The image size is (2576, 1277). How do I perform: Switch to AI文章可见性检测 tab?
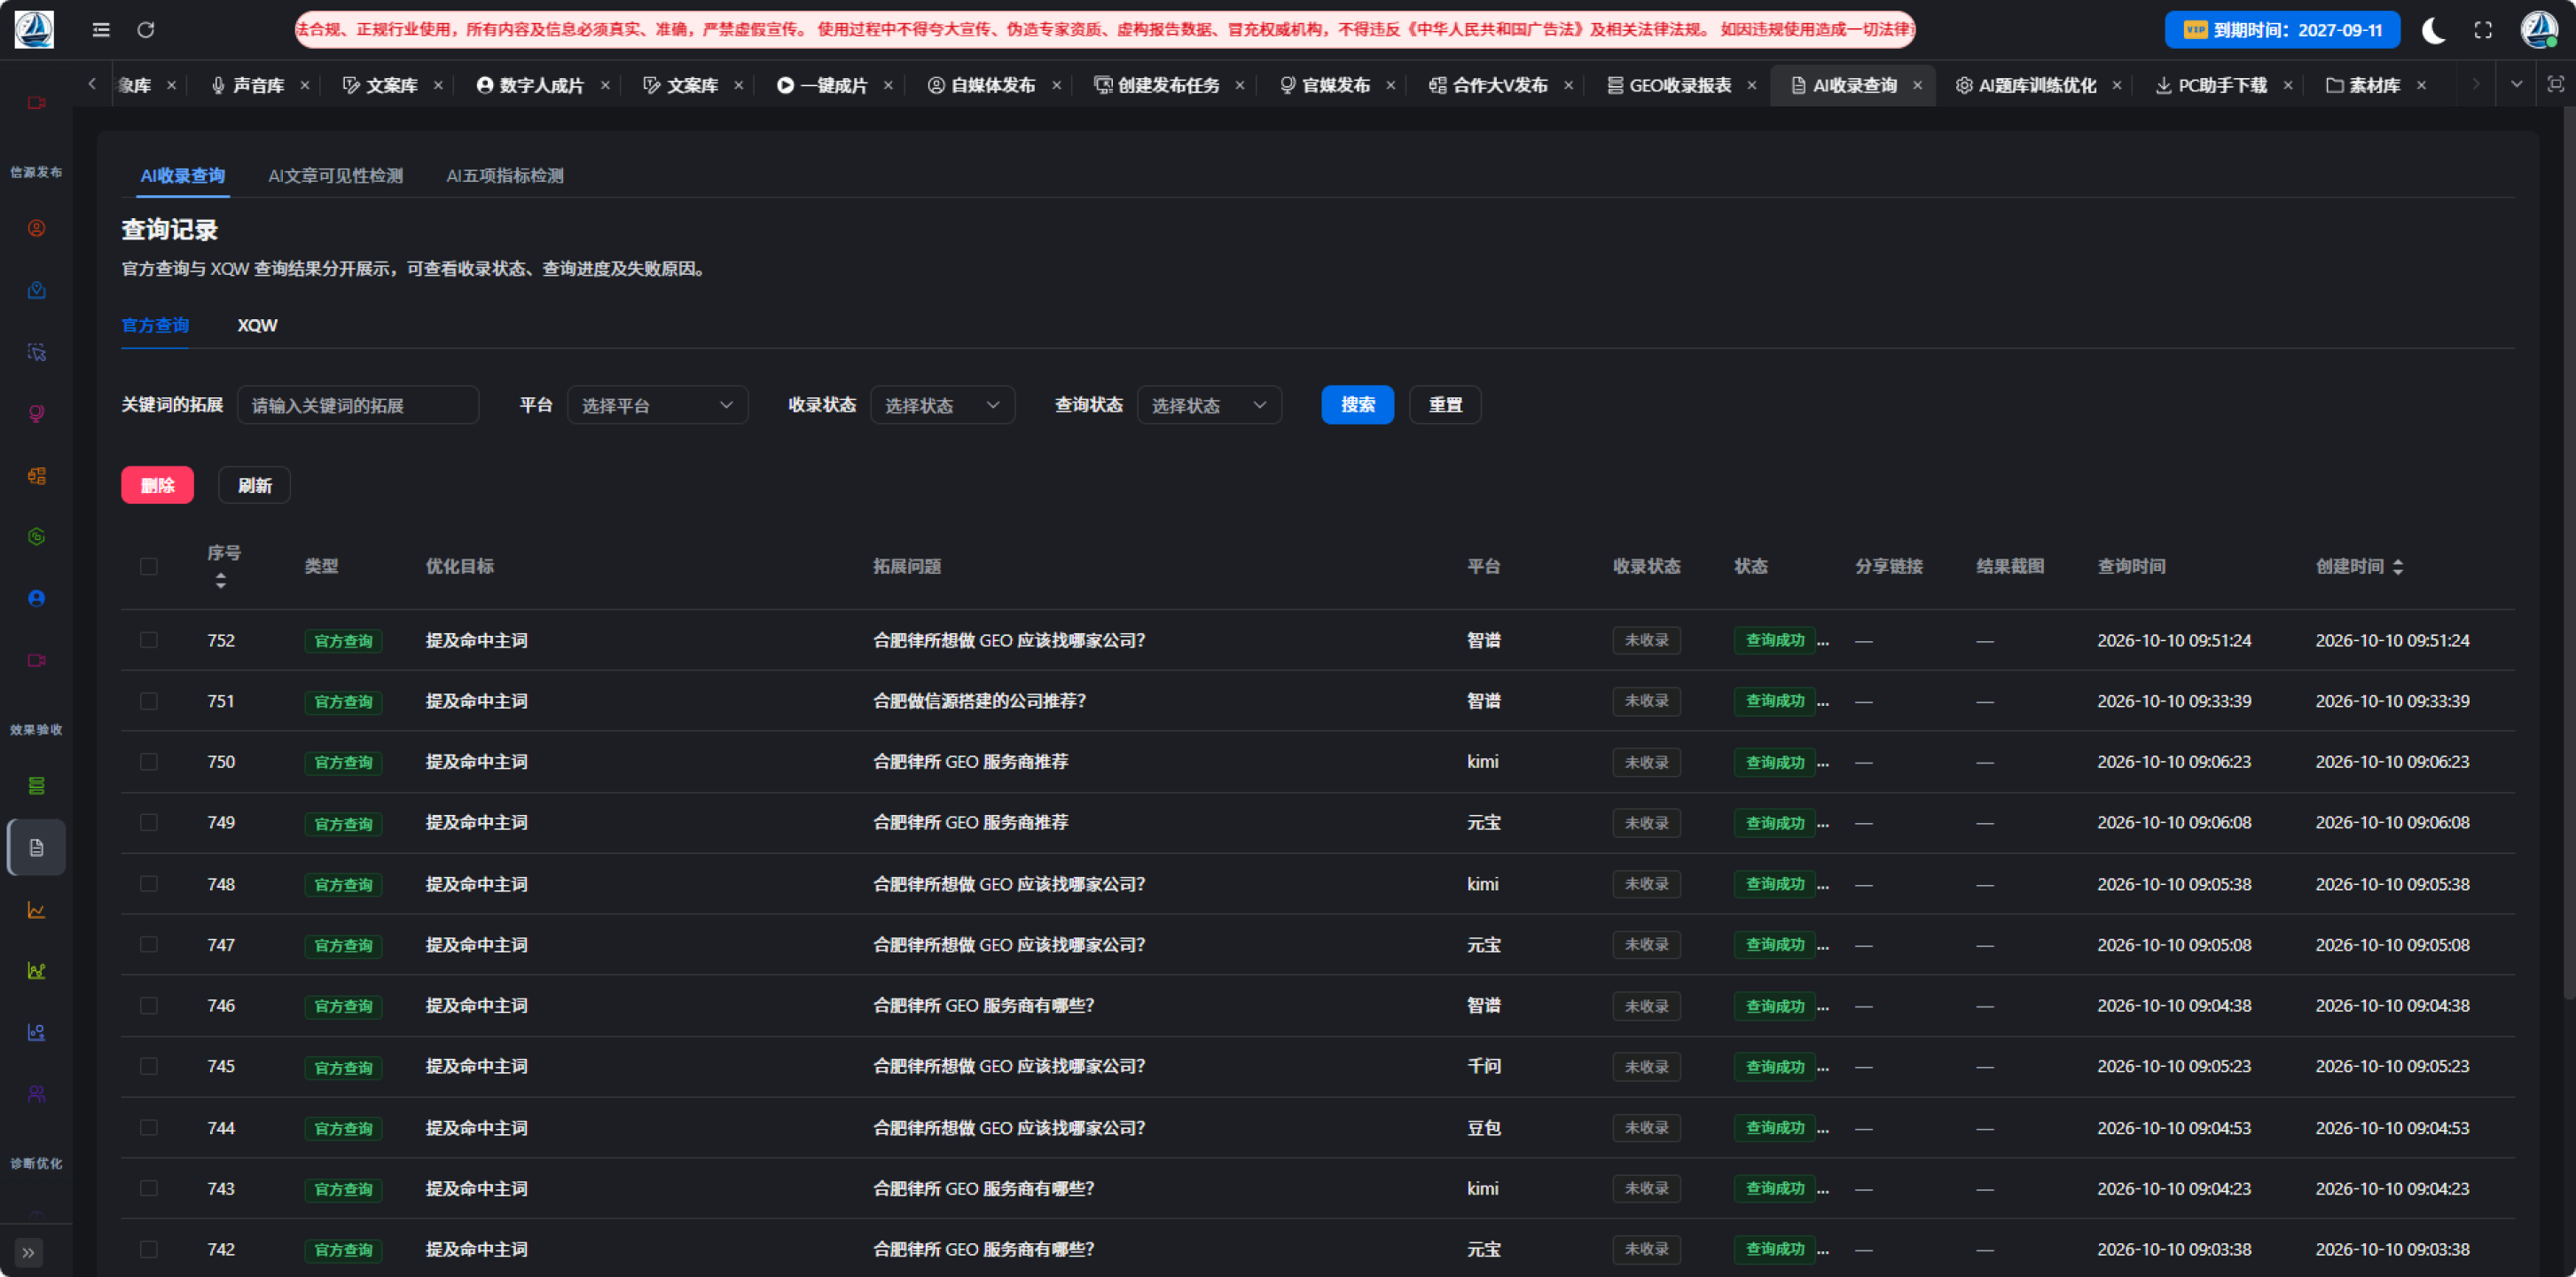click(x=335, y=176)
